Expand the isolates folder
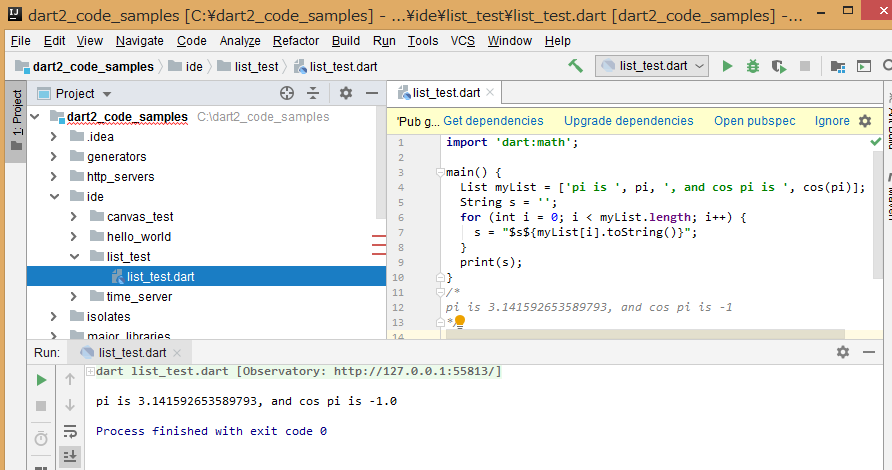This screenshot has width=892, height=470. click(53, 316)
